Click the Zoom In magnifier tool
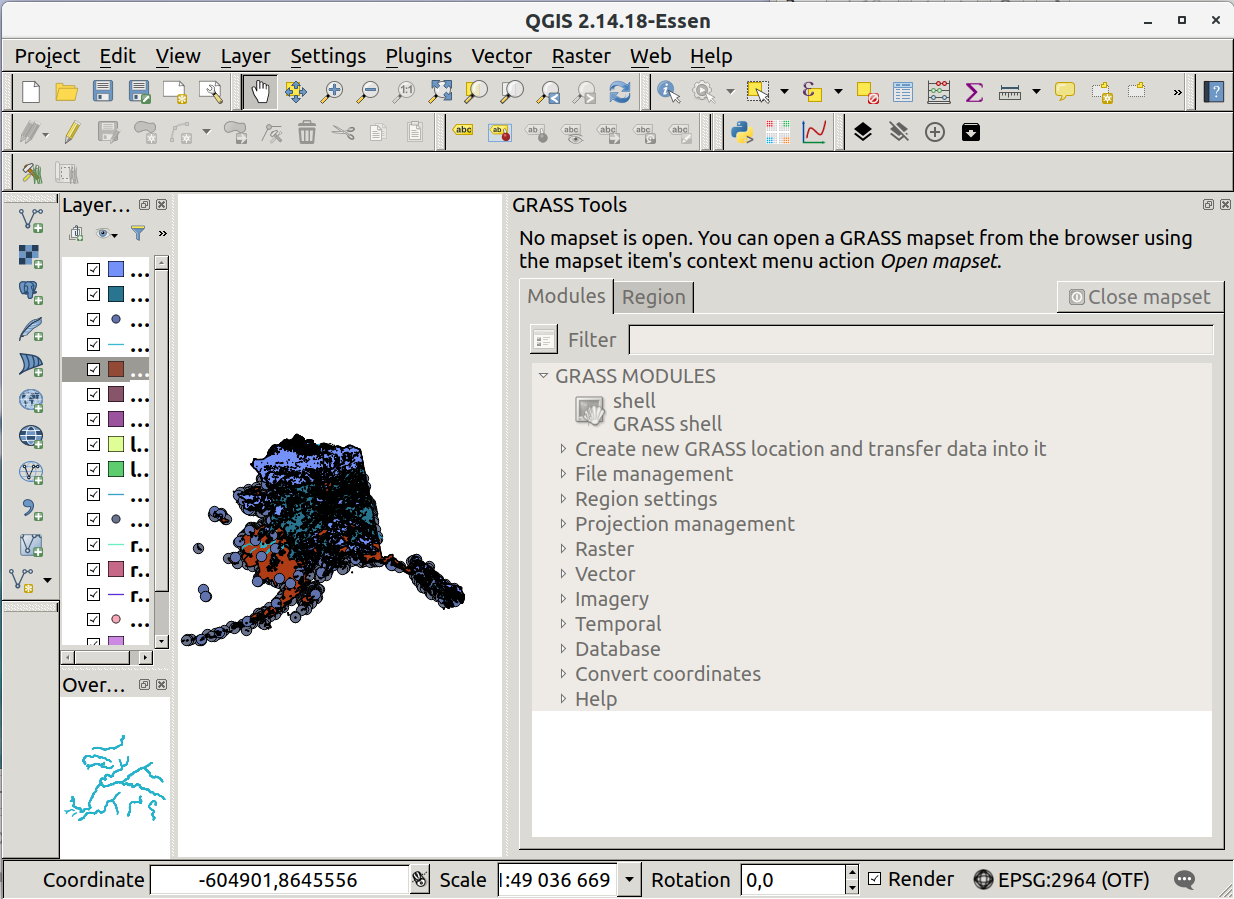 click(332, 92)
